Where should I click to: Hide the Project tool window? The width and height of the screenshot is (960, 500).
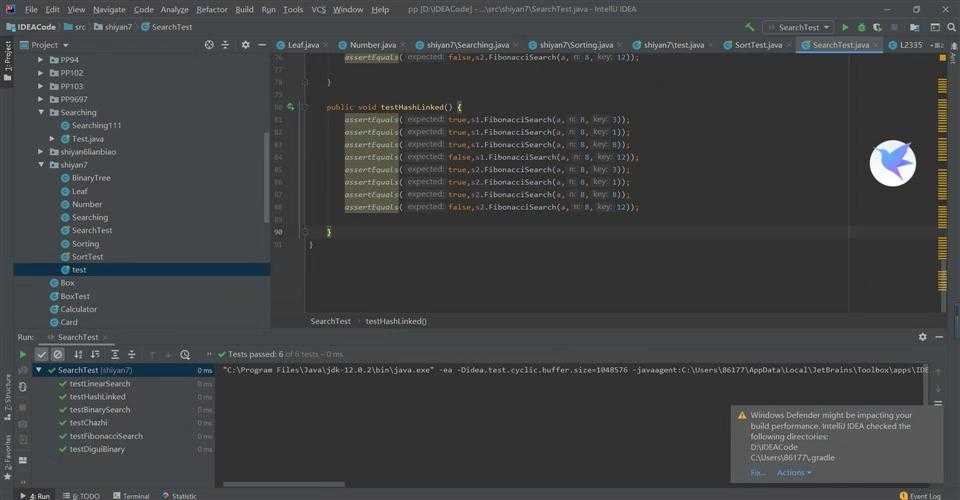tap(262, 45)
